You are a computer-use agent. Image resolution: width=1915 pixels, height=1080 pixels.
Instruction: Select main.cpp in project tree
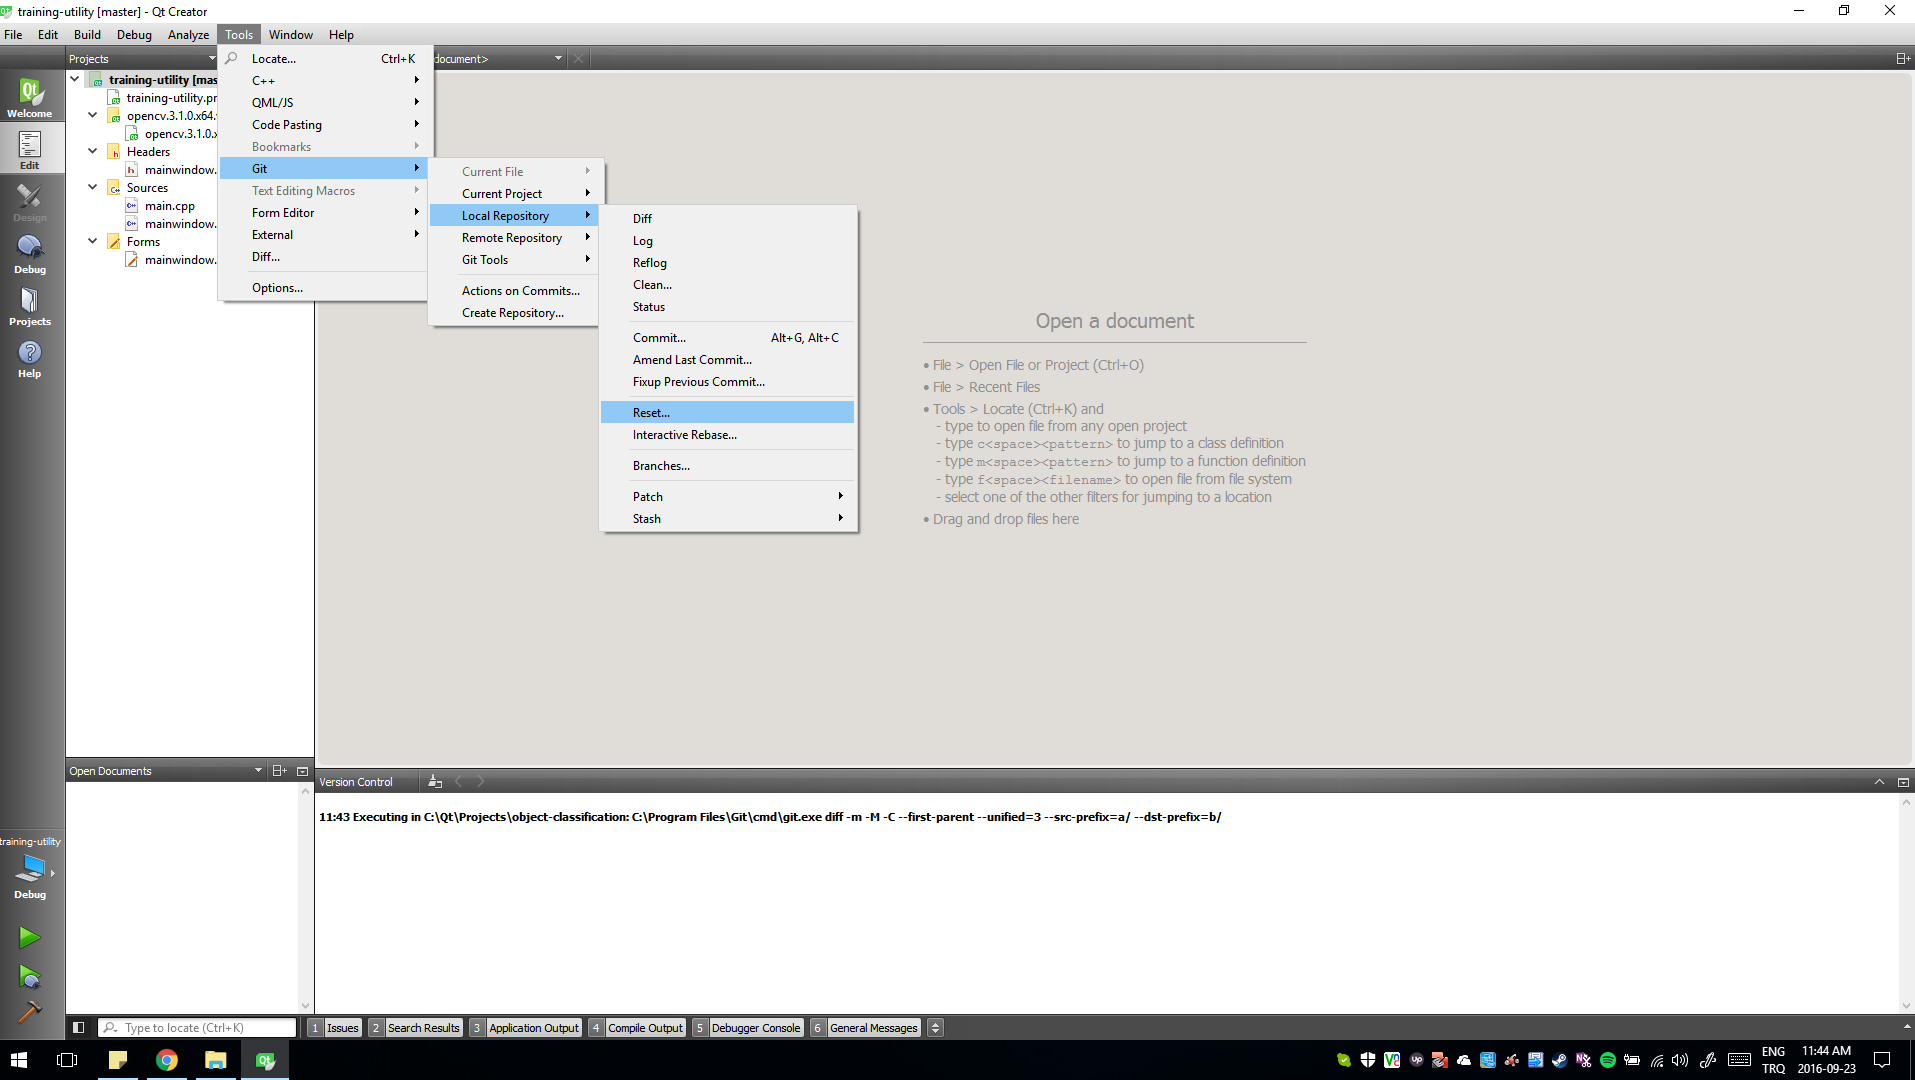coord(169,206)
